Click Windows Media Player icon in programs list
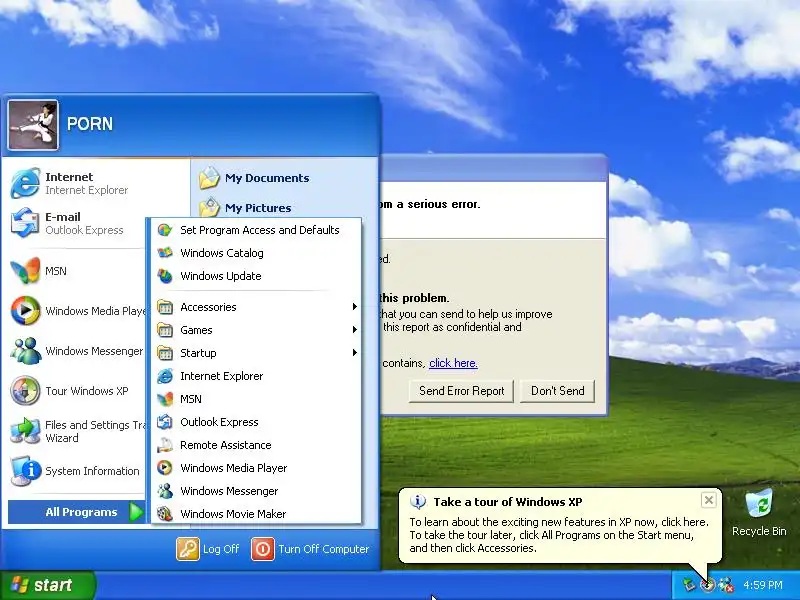 [164, 468]
